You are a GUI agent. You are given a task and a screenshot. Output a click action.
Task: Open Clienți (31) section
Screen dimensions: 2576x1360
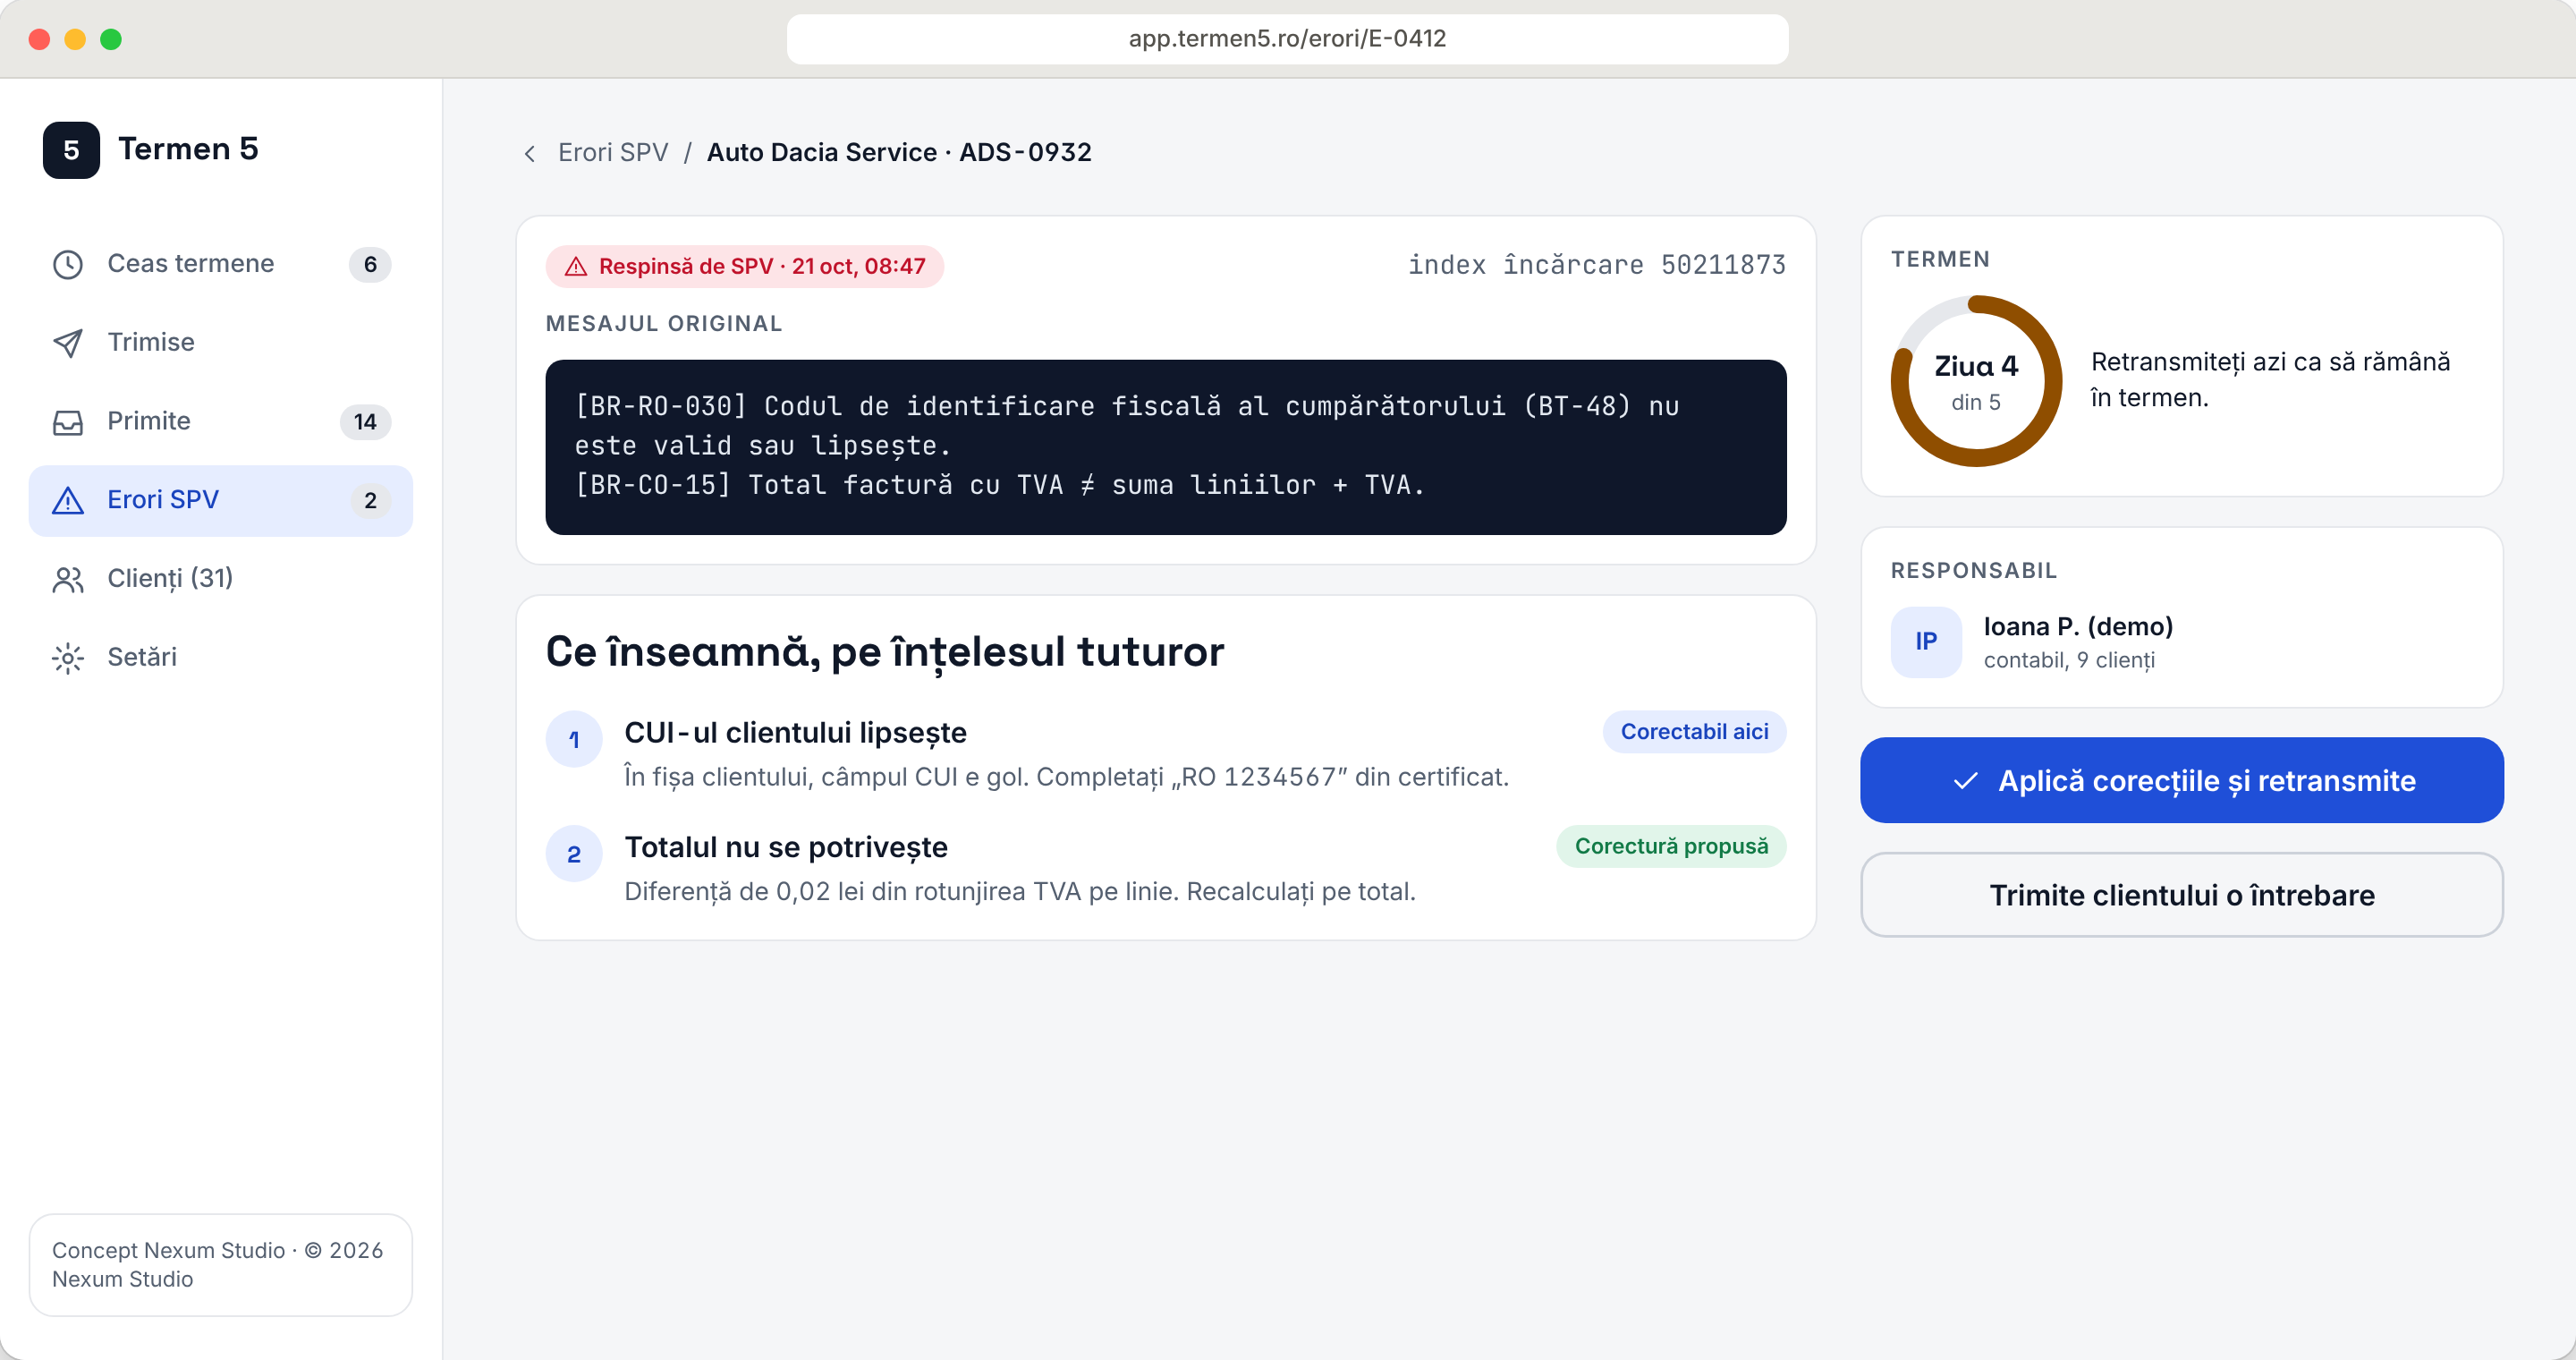221,579
